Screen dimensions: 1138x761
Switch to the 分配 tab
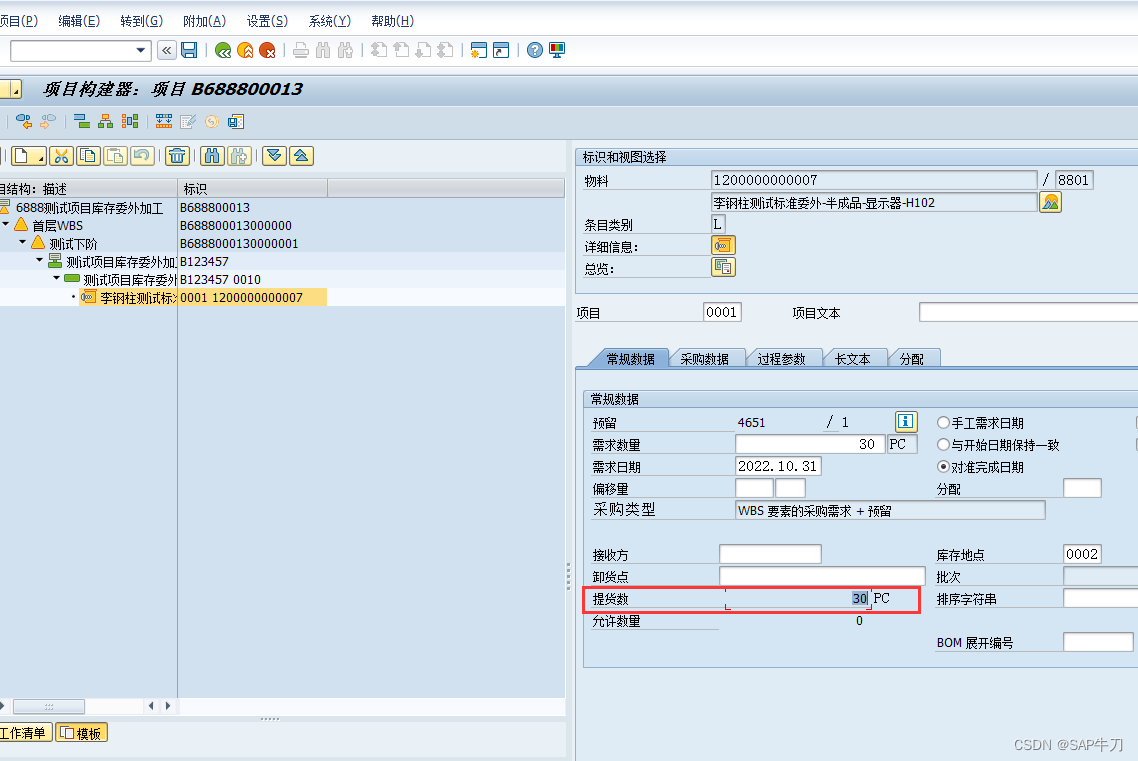[x=912, y=358]
